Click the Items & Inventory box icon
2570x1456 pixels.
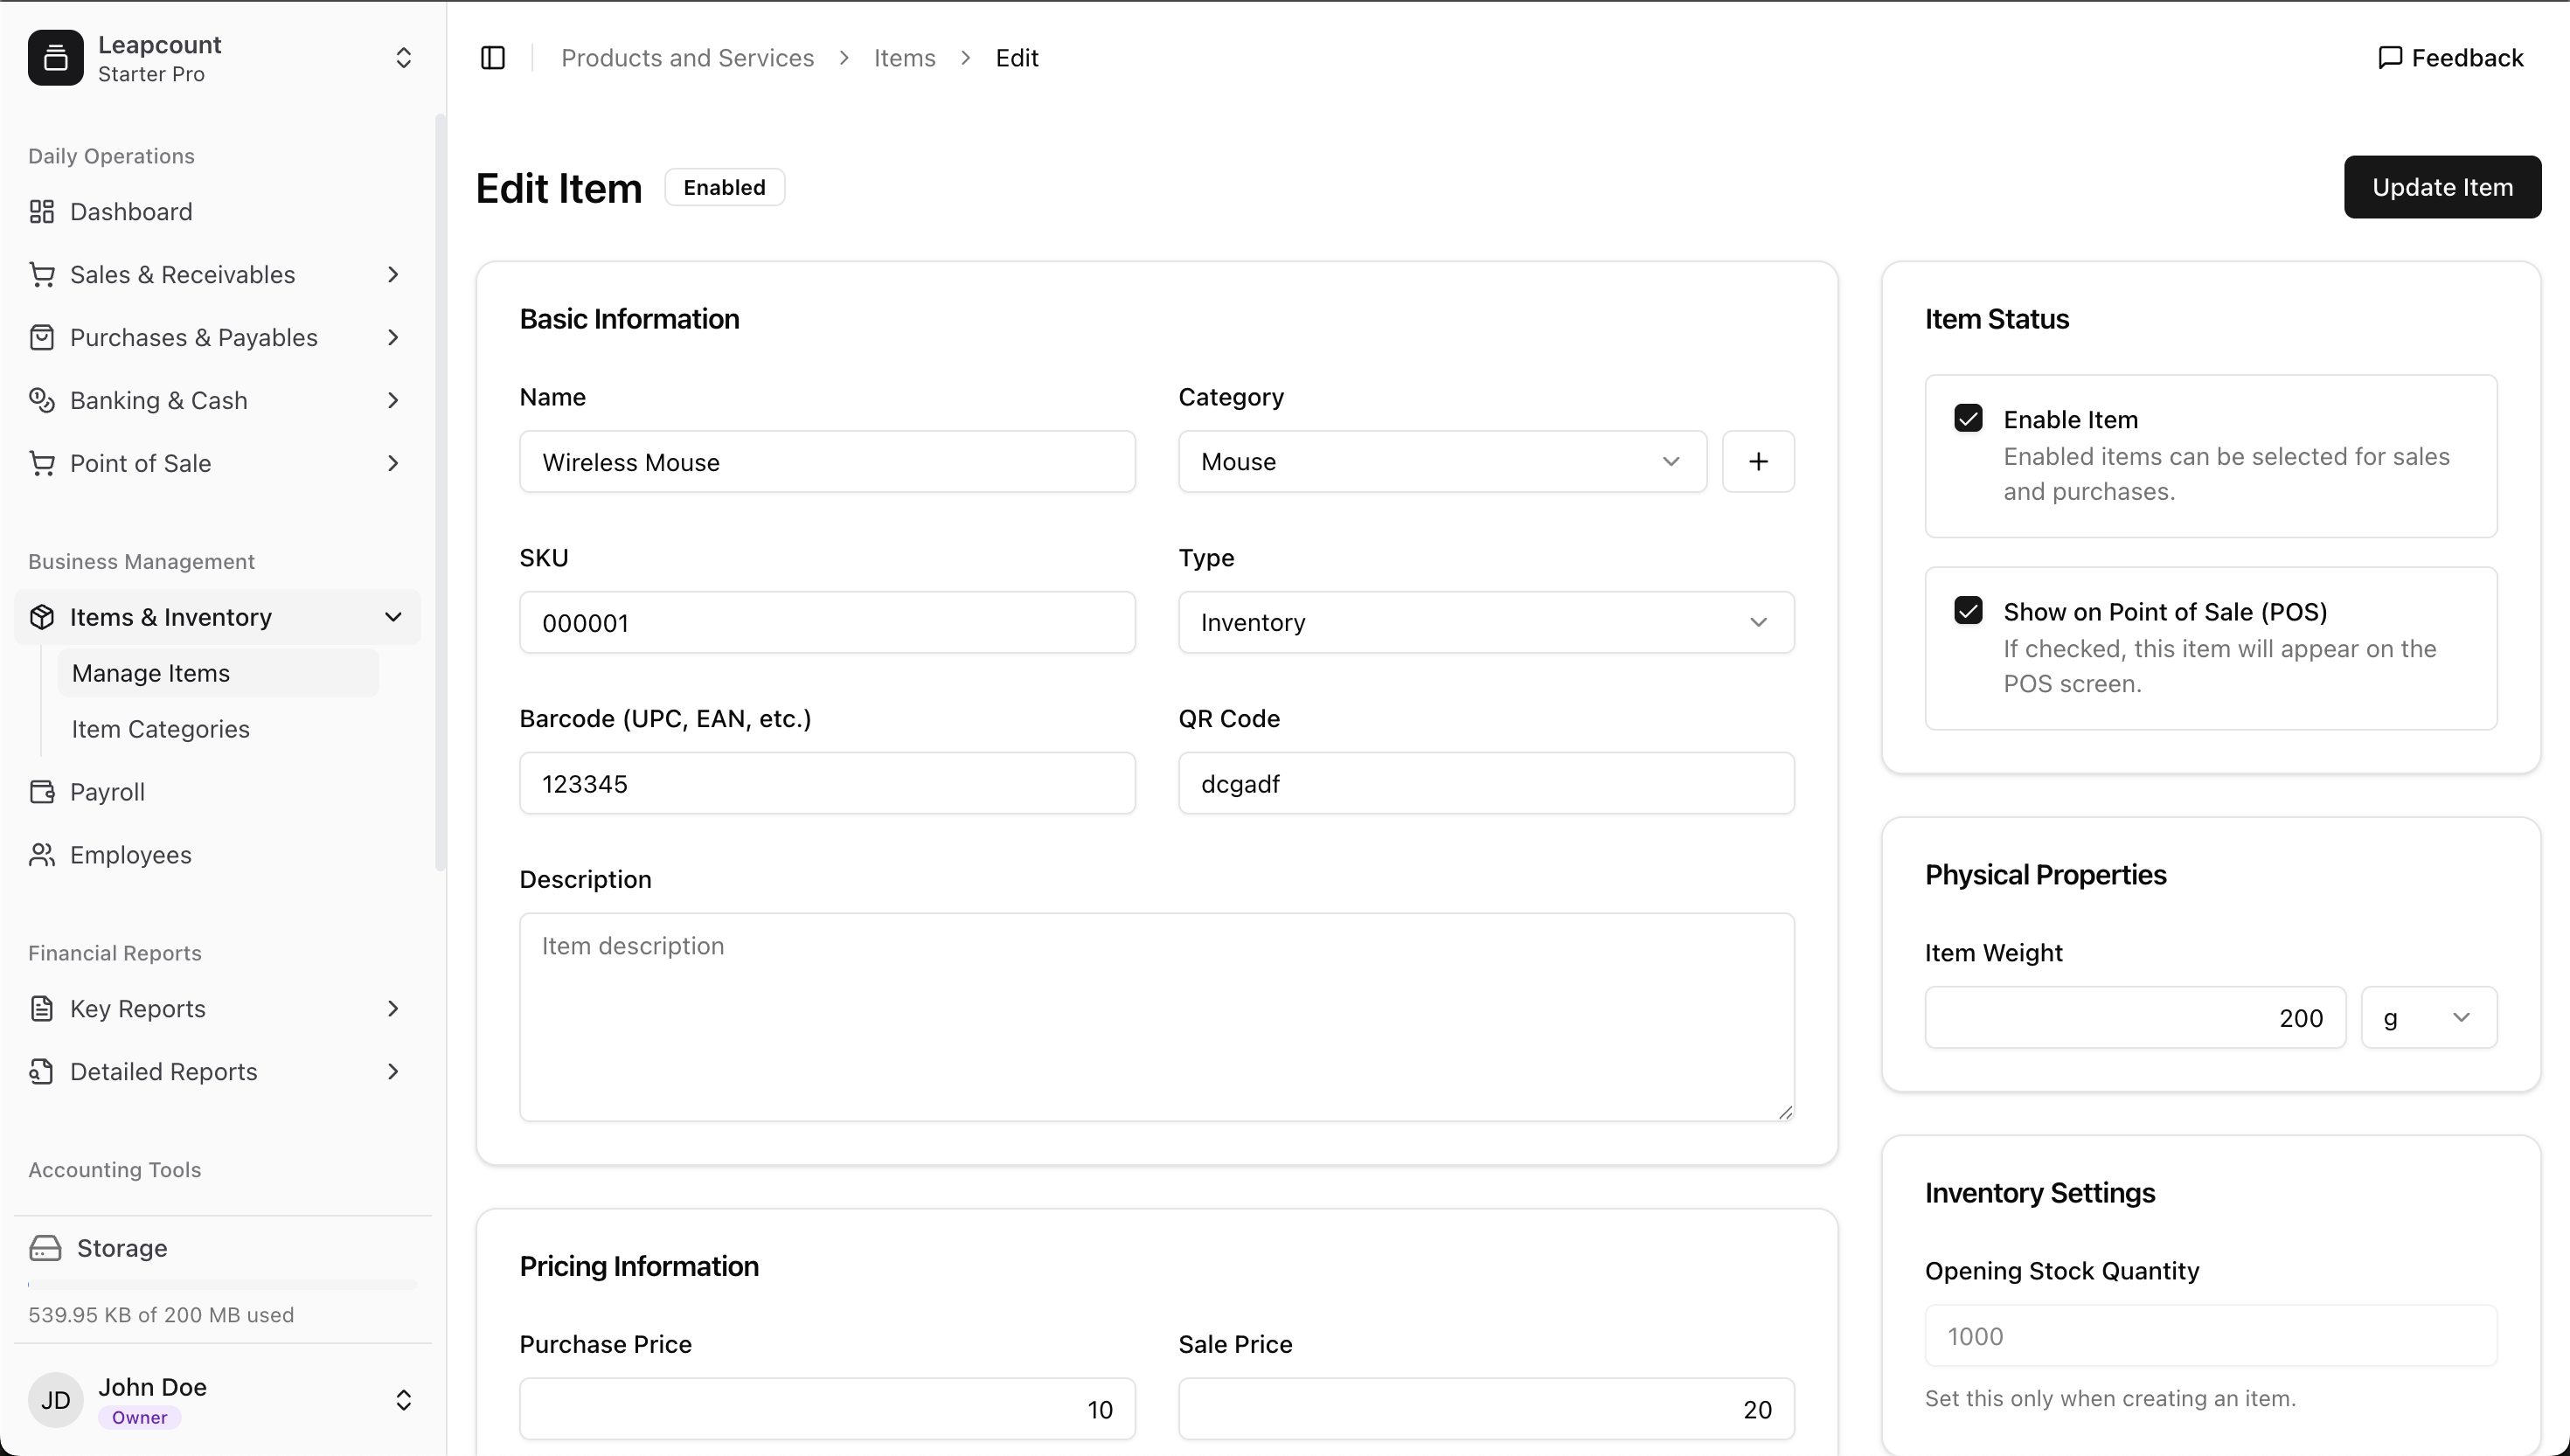[42, 617]
